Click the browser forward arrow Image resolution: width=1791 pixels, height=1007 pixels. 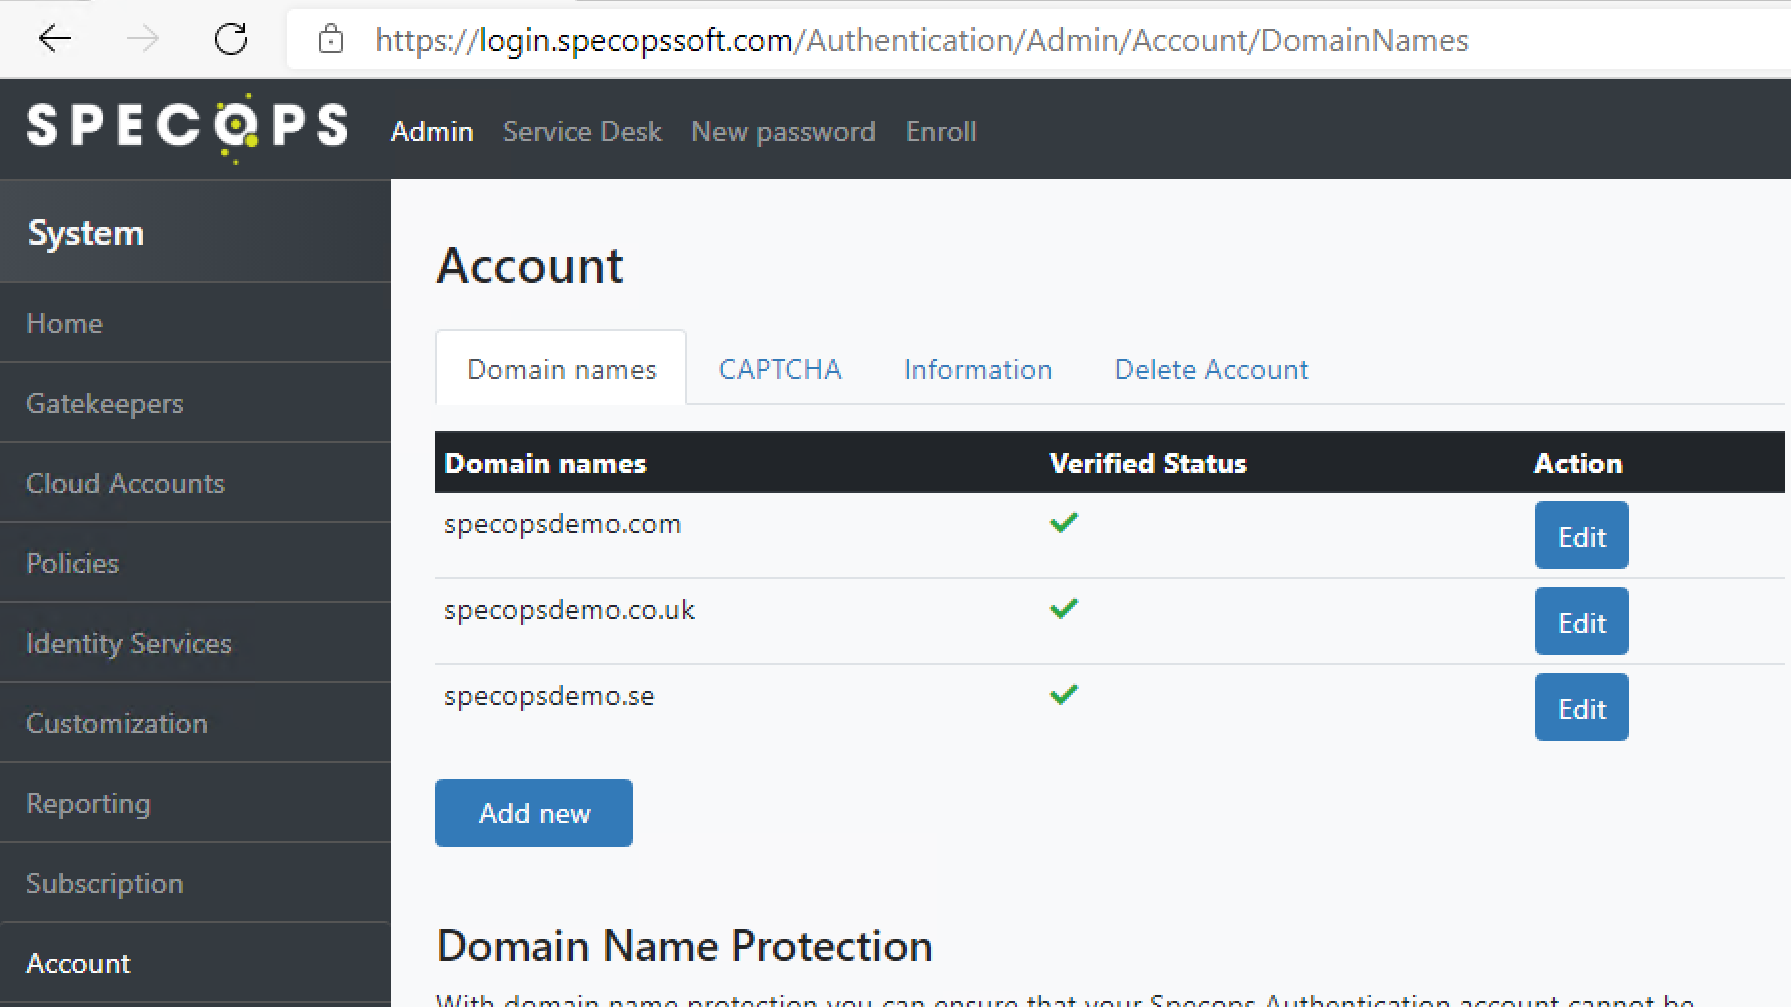point(143,39)
